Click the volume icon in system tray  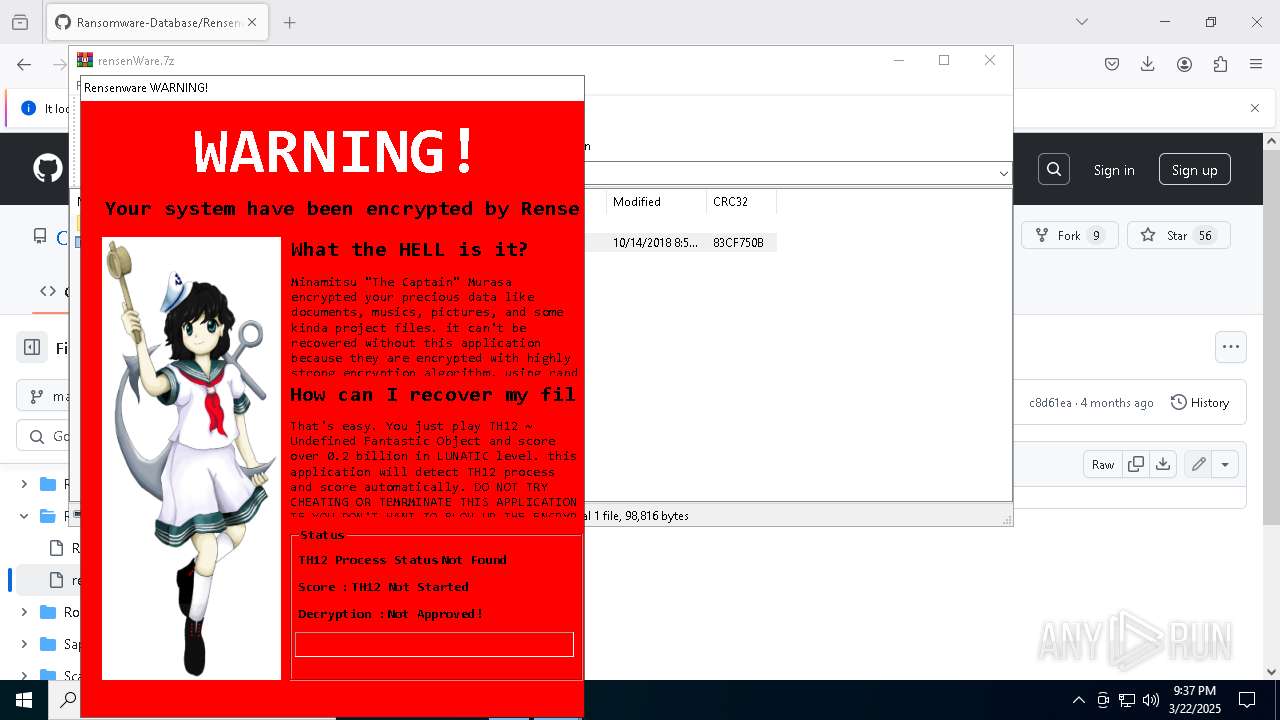(x=1151, y=700)
